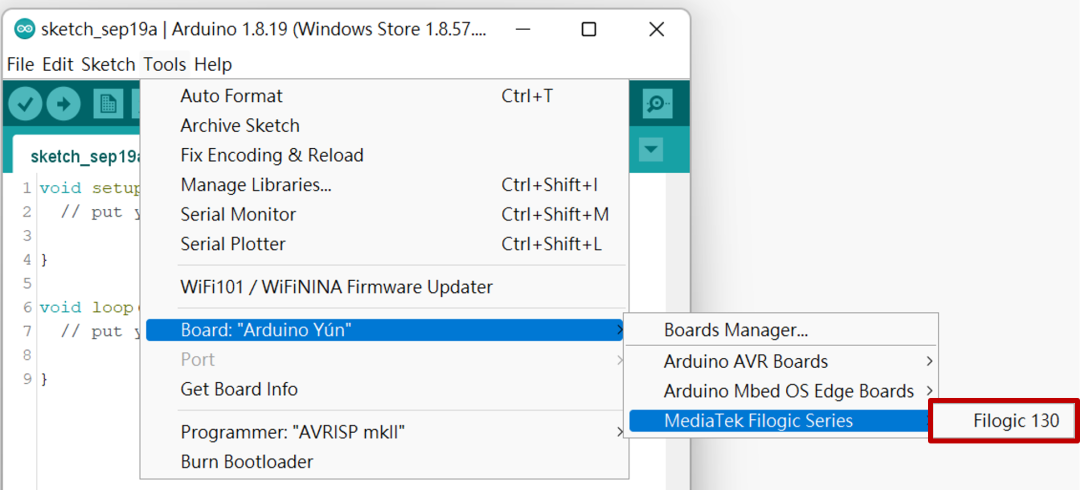Select the Filogic 130 board
Image resolution: width=1080 pixels, height=490 pixels.
click(1015, 421)
